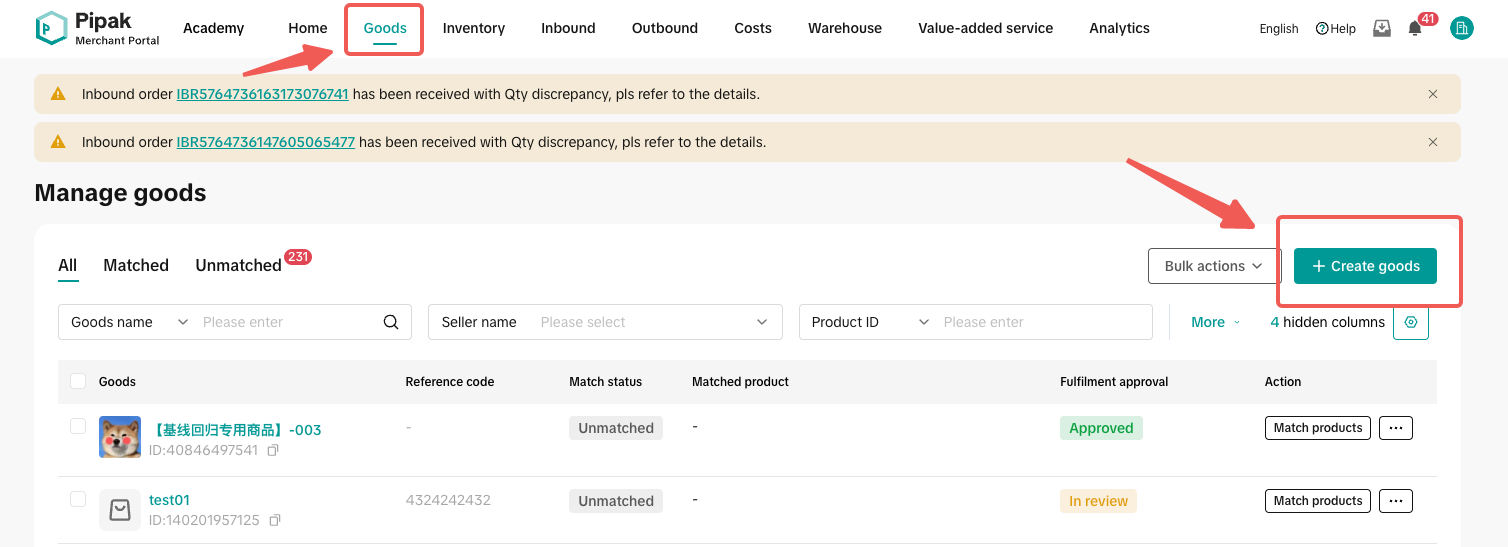The width and height of the screenshot is (1508, 547).
Task: Open the Seller name select dropdown
Action: click(605, 322)
